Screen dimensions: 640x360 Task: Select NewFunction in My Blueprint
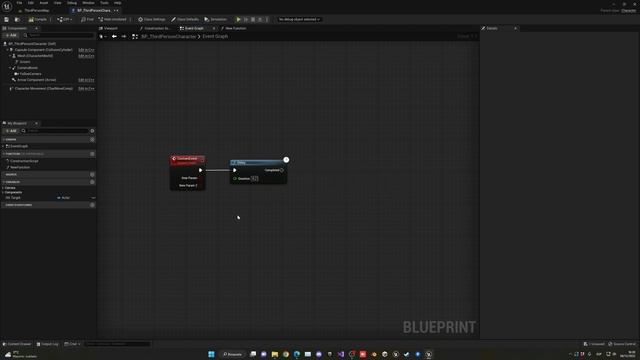pos(20,167)
